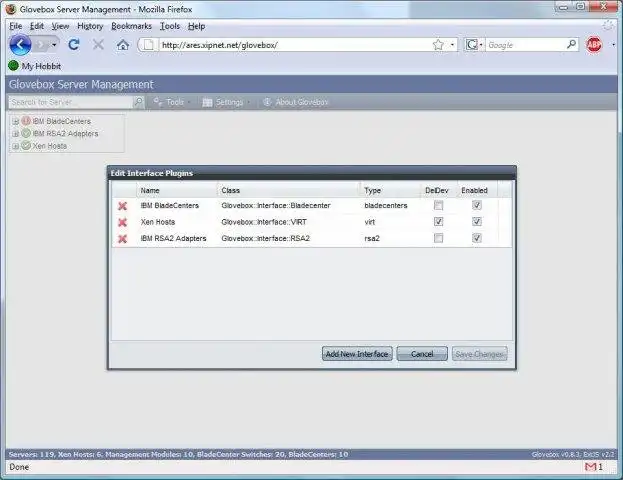Open the search engine selector dropdown
Image resolution: width=623 pixels, height=480 pixels.
pos(481,45)
